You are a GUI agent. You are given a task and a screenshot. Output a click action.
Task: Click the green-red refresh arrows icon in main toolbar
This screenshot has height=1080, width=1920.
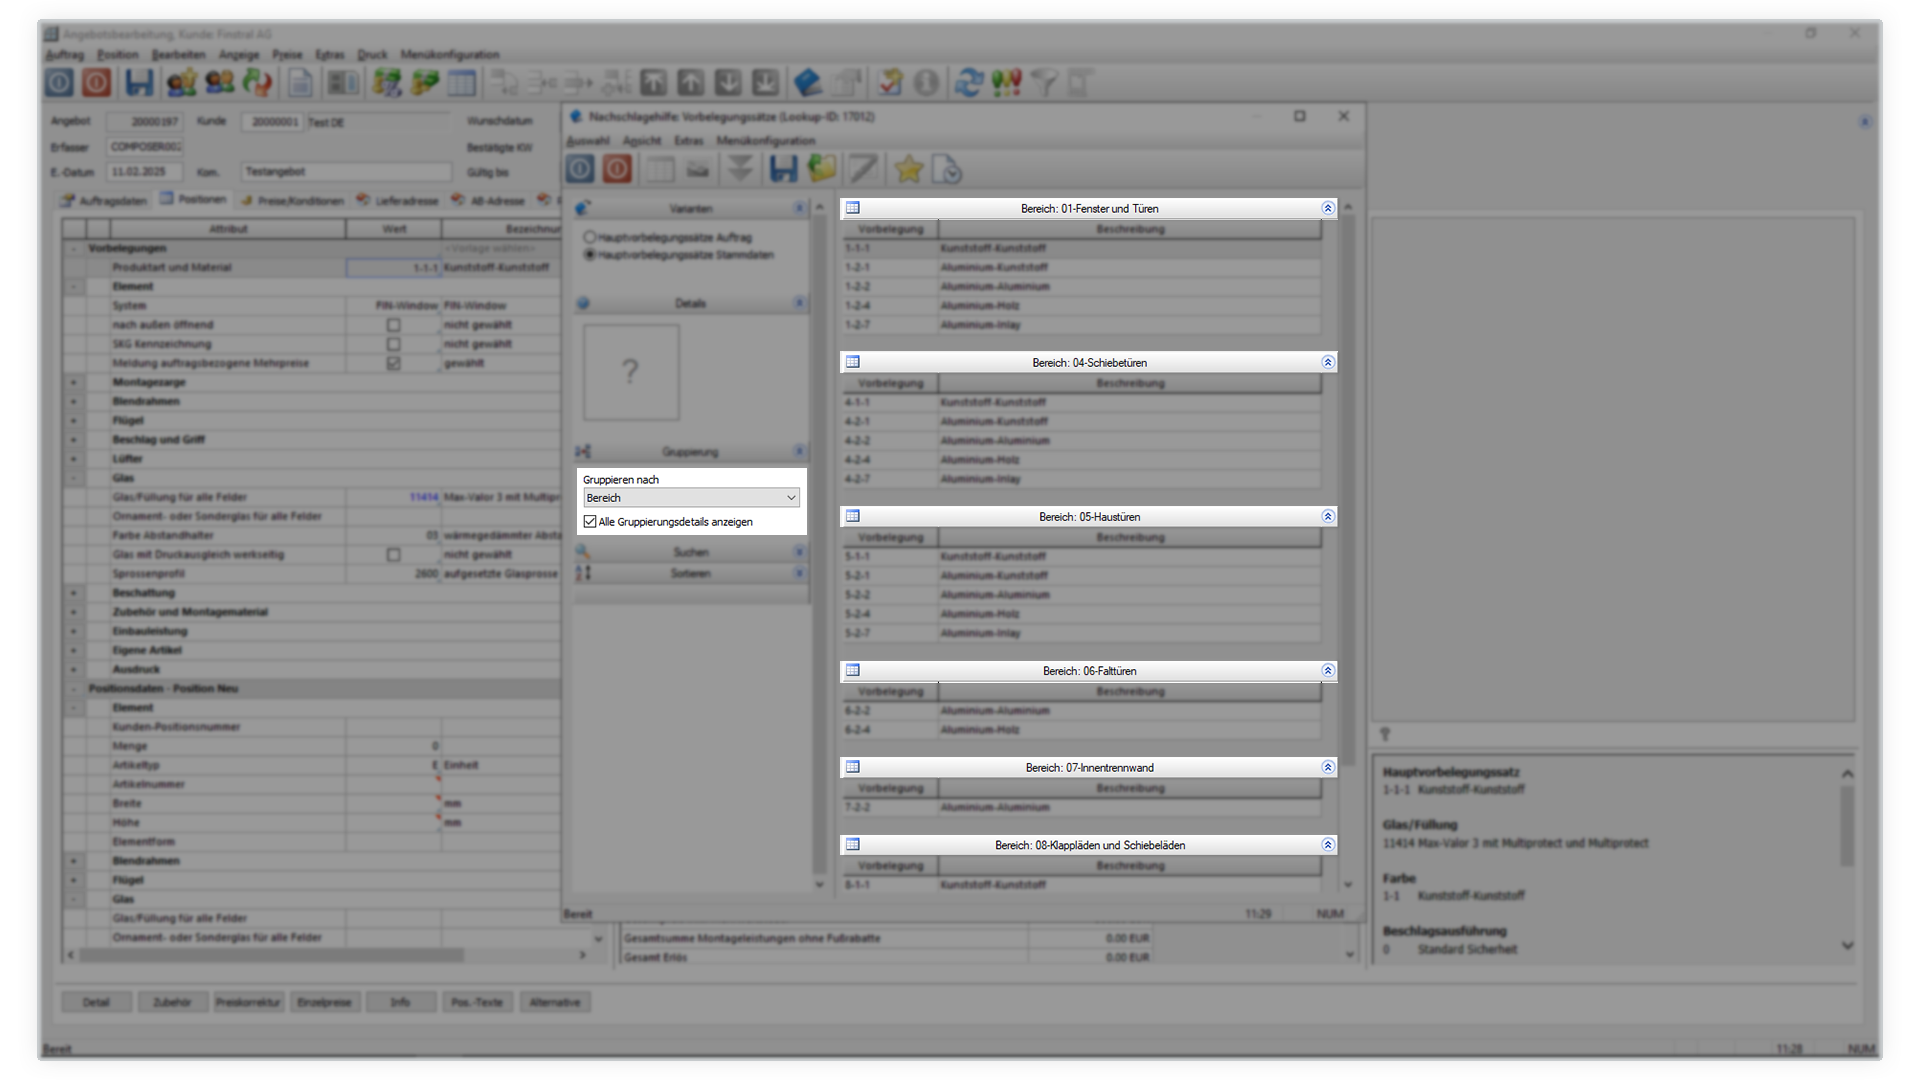coord(258,82)
